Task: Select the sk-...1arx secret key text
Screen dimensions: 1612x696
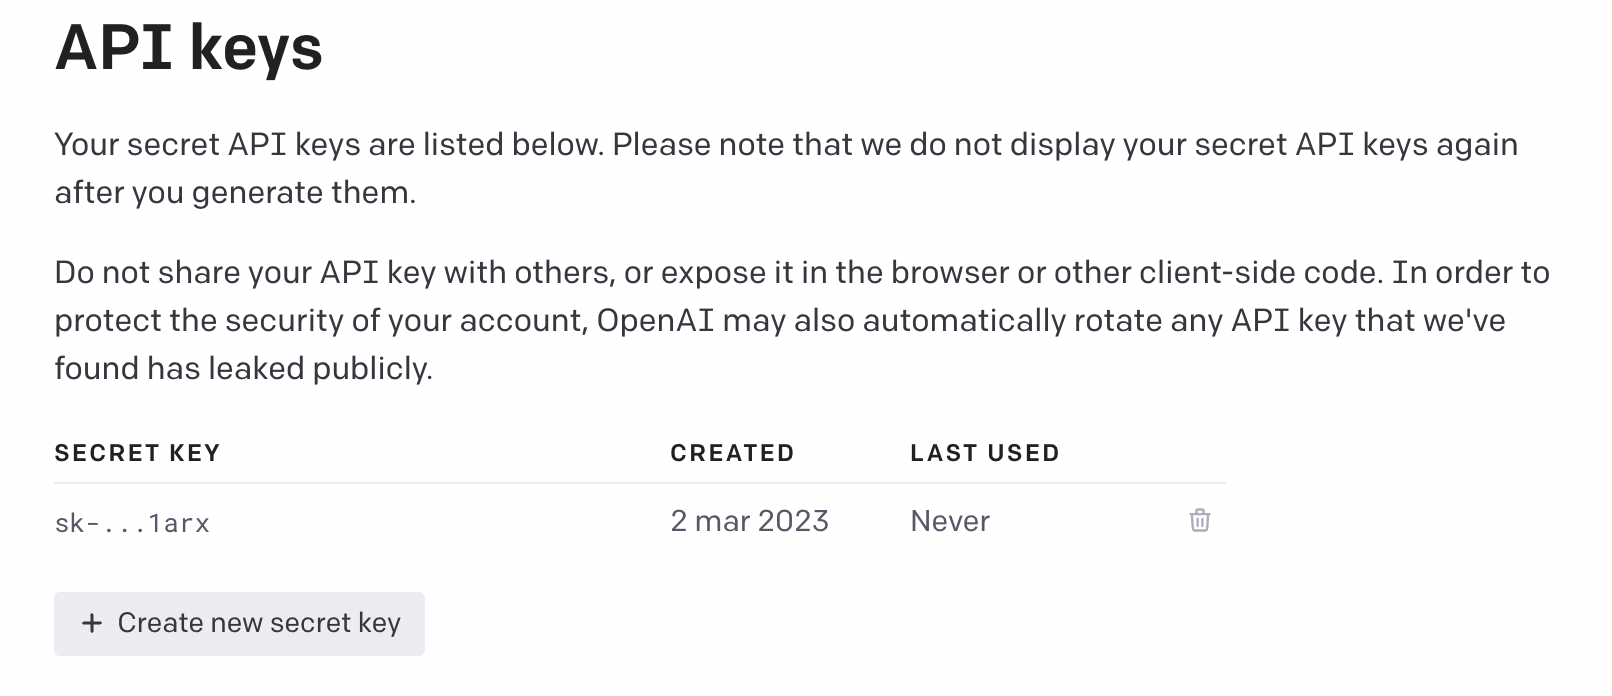Action: coord(132,521)
